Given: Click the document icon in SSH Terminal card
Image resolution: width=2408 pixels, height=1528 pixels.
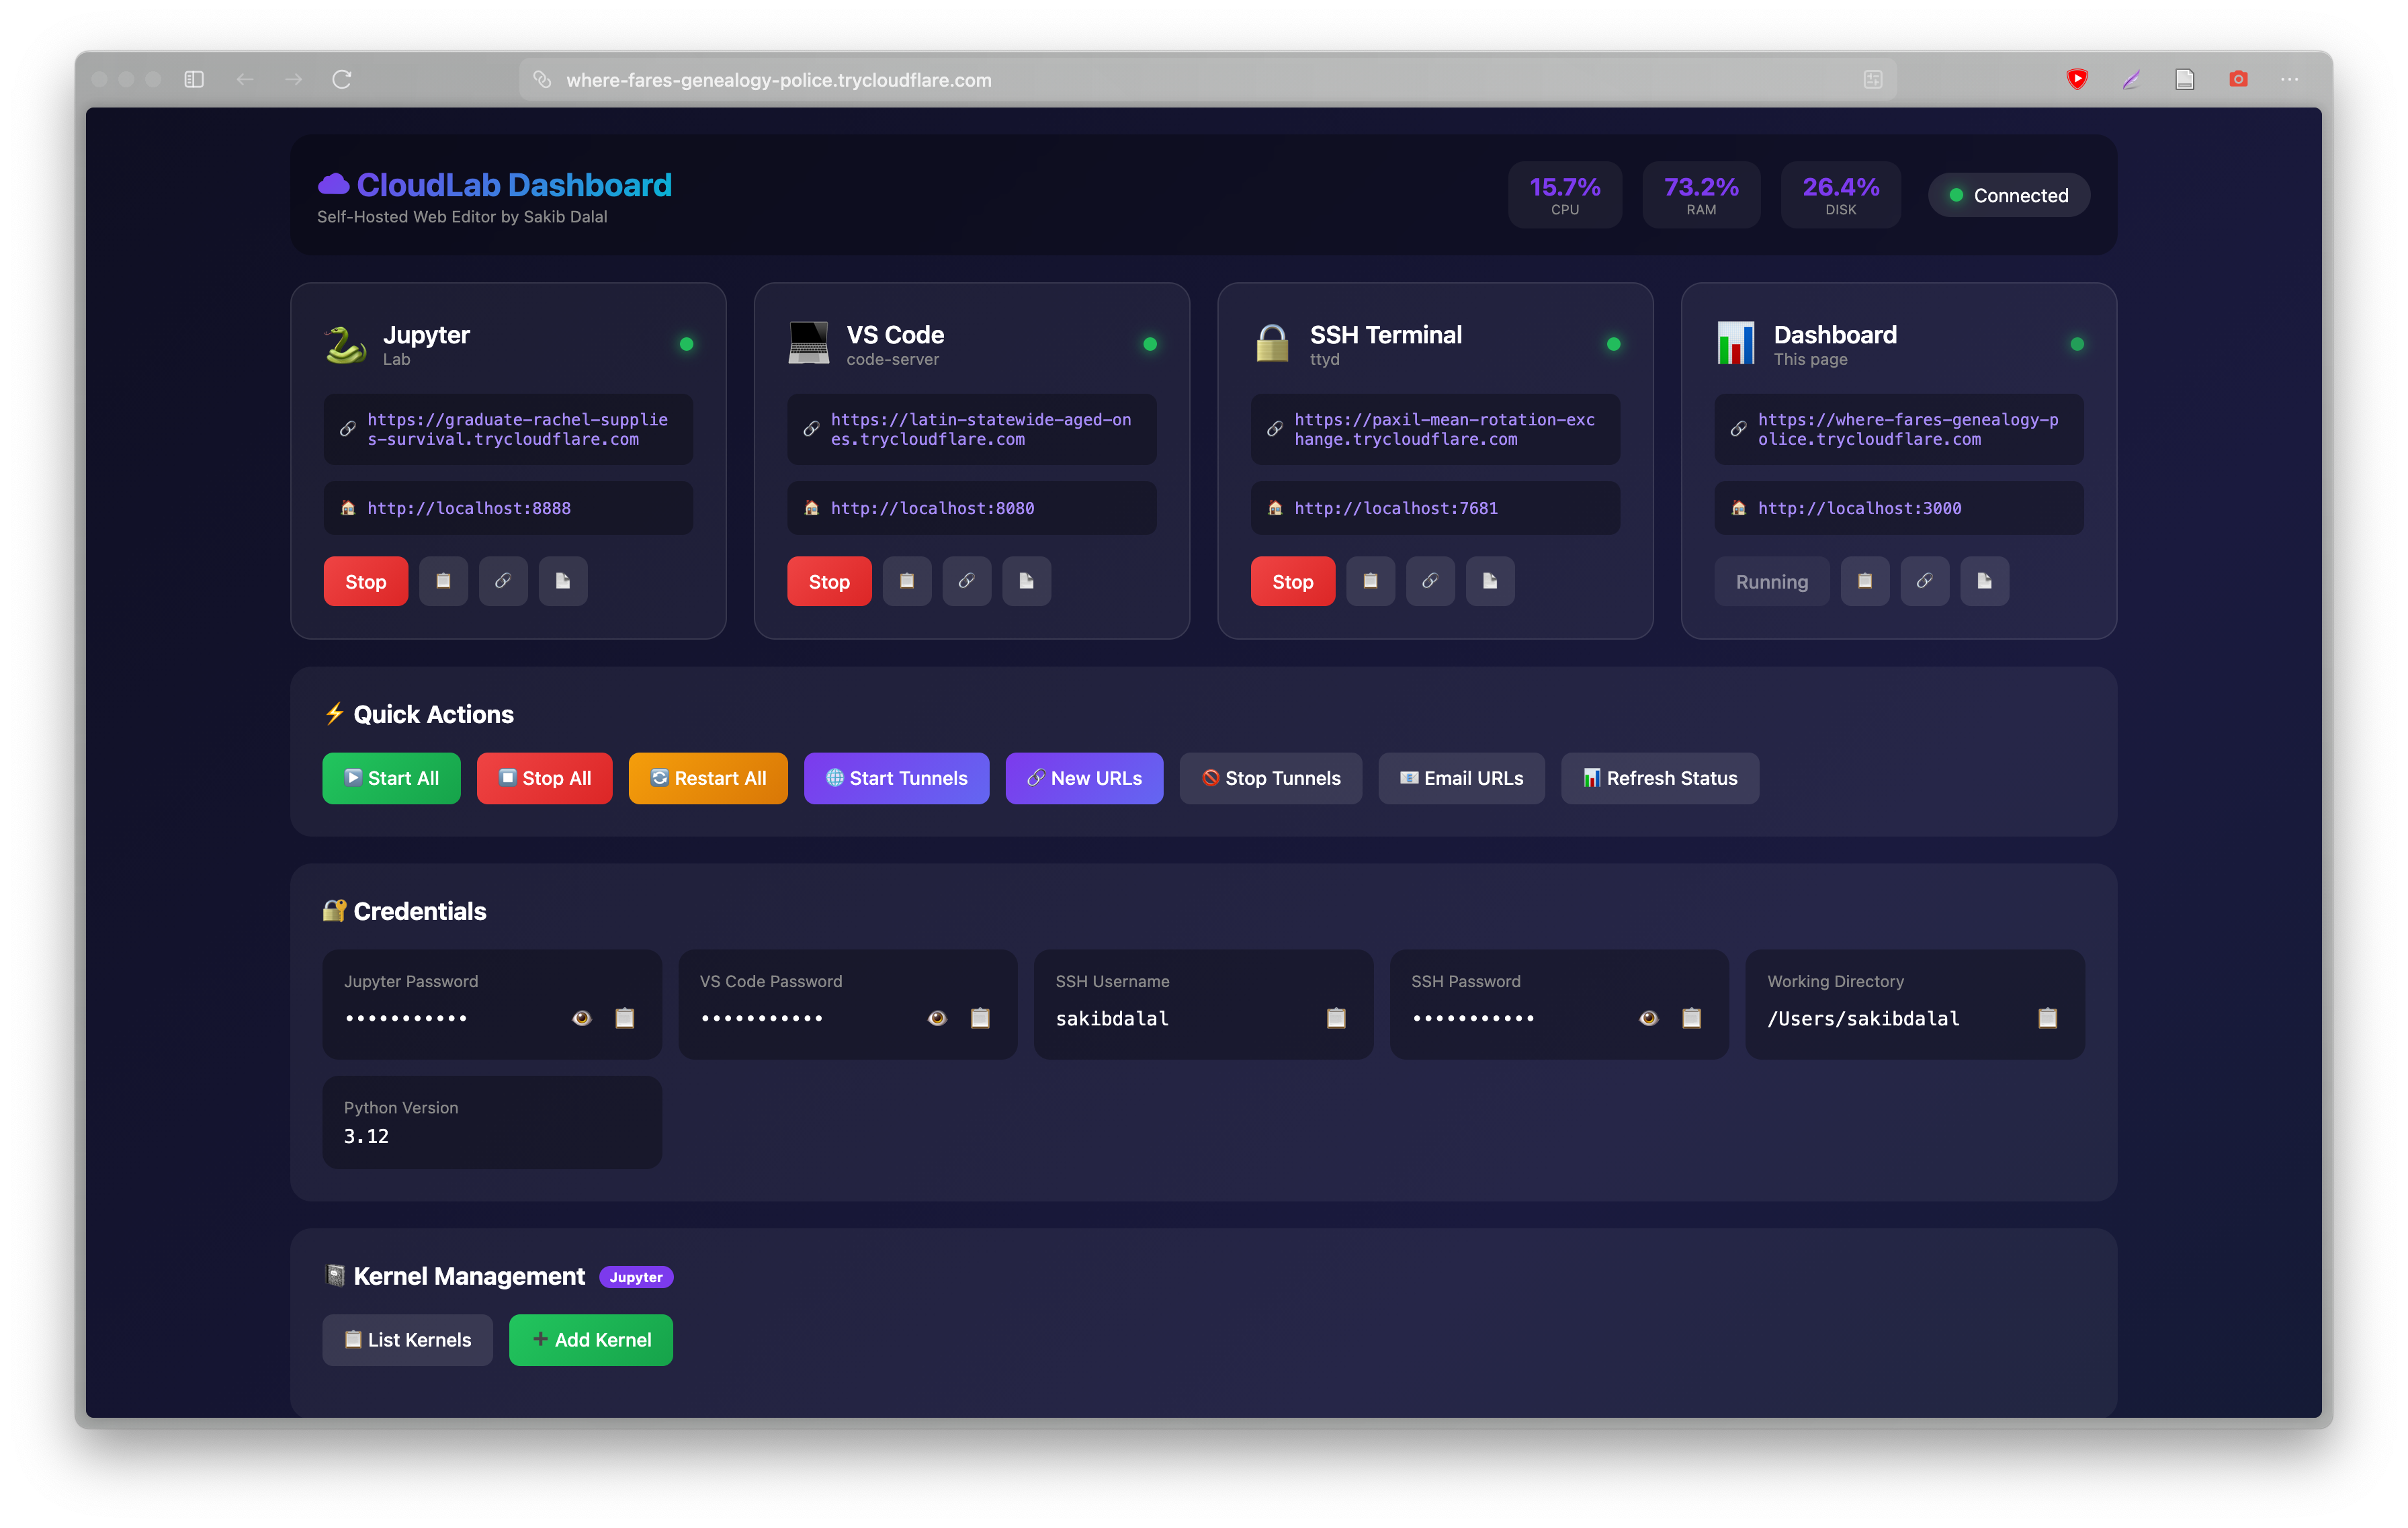Looking at the screenshot, I should click(1489, 581).
